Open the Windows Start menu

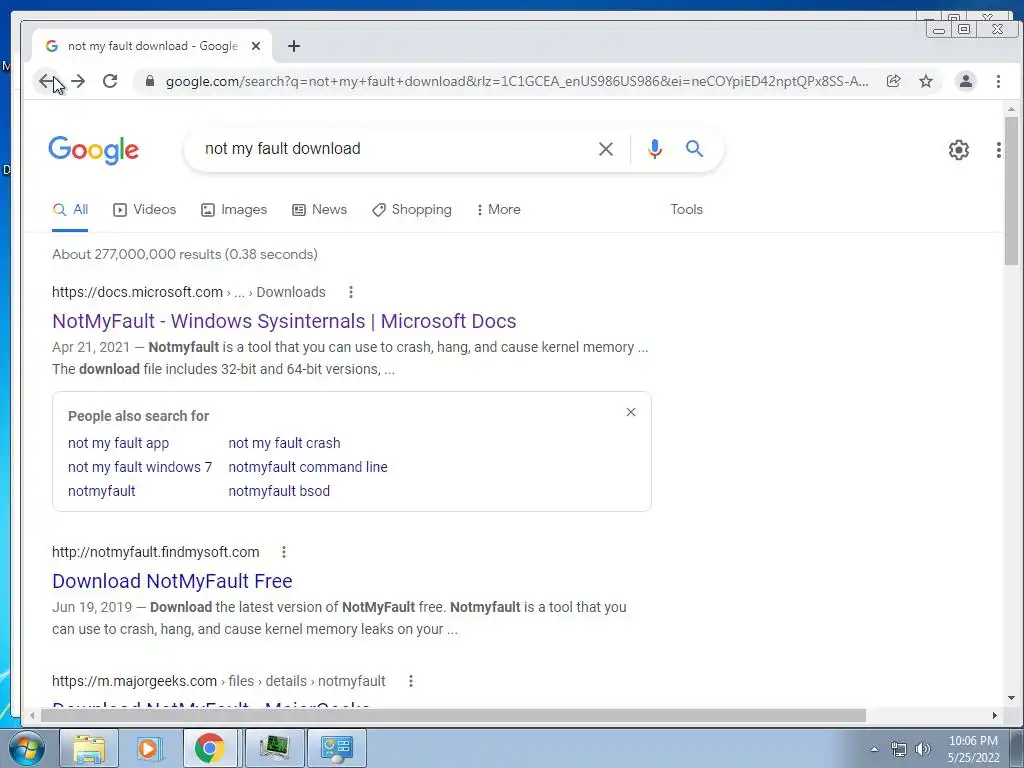[x=25, y=748]
